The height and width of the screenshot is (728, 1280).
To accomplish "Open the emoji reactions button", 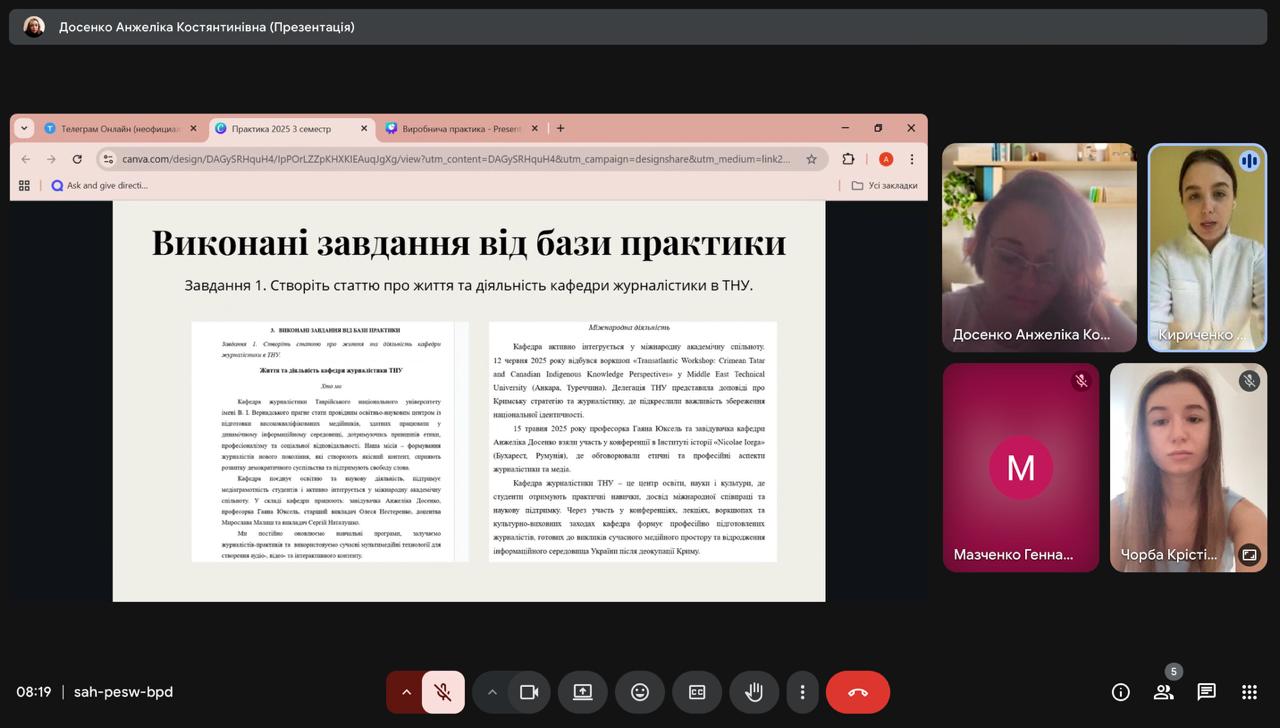I will 640,692.
